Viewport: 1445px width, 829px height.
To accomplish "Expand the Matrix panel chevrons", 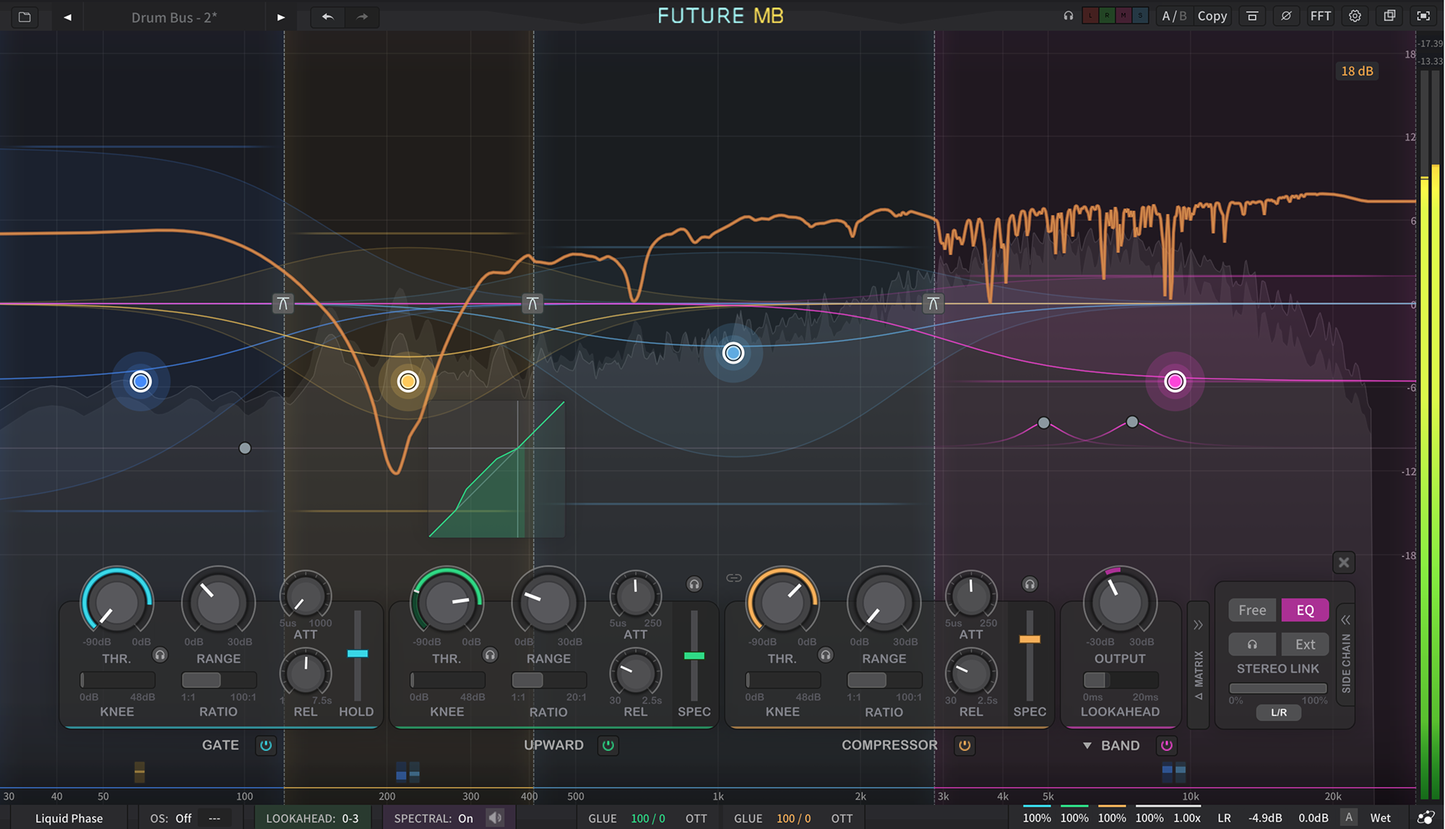I will tap(1198, 625).
